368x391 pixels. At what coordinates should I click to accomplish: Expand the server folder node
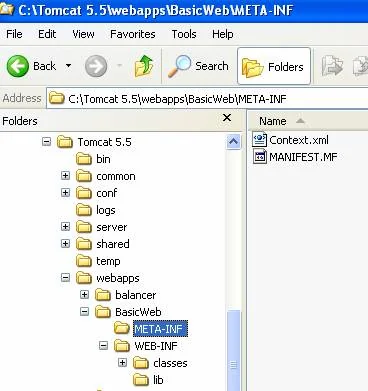65,227
